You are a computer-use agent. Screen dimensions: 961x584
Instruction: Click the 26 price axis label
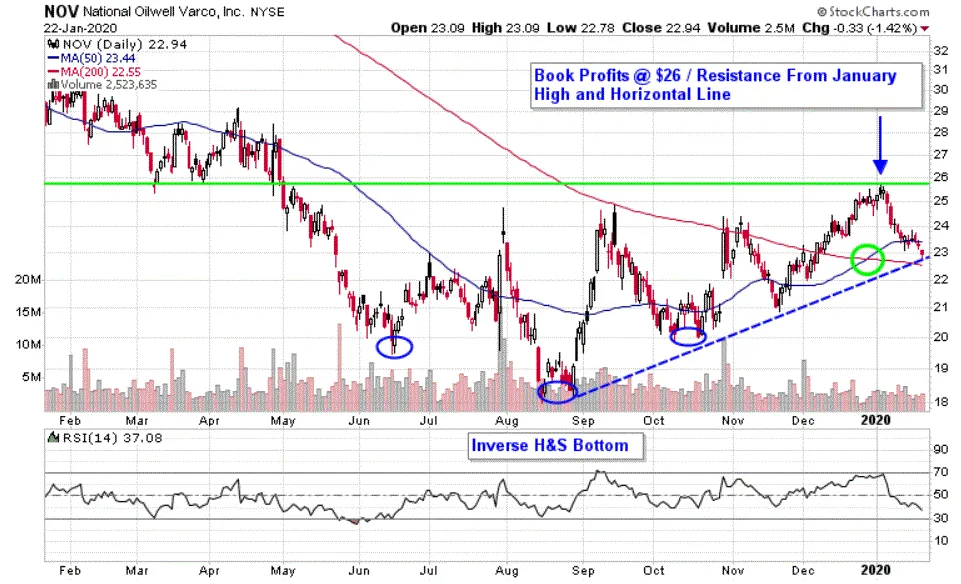point(941,177)
